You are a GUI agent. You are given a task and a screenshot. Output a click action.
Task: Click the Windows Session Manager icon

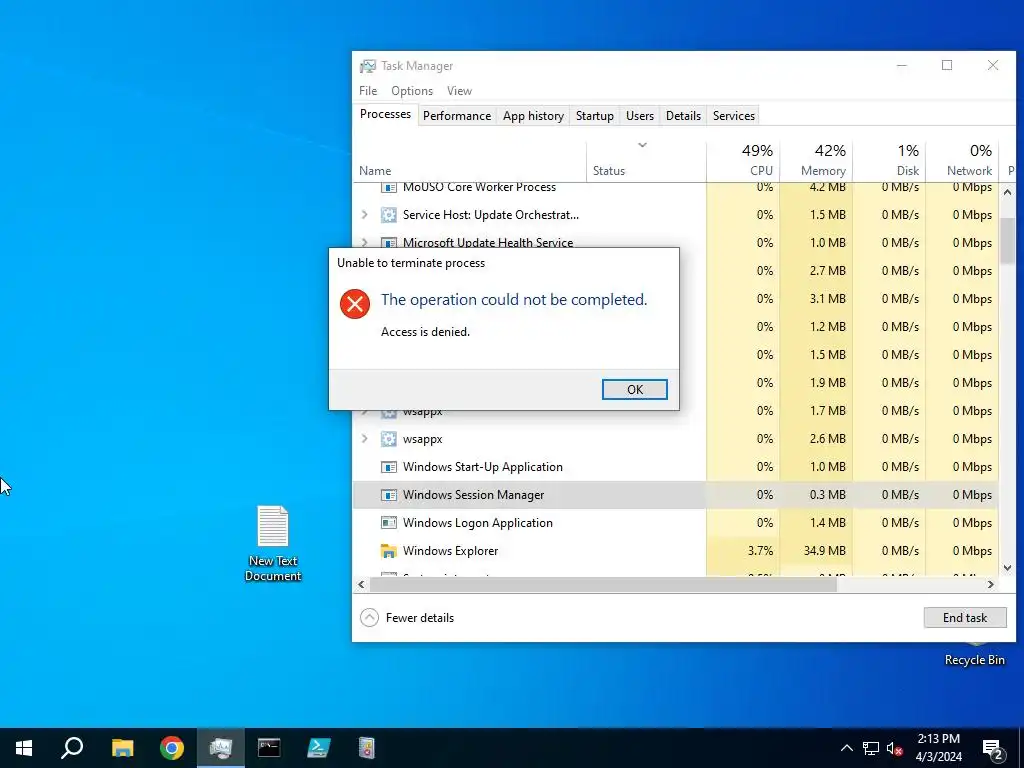click(x=389, y=495)
